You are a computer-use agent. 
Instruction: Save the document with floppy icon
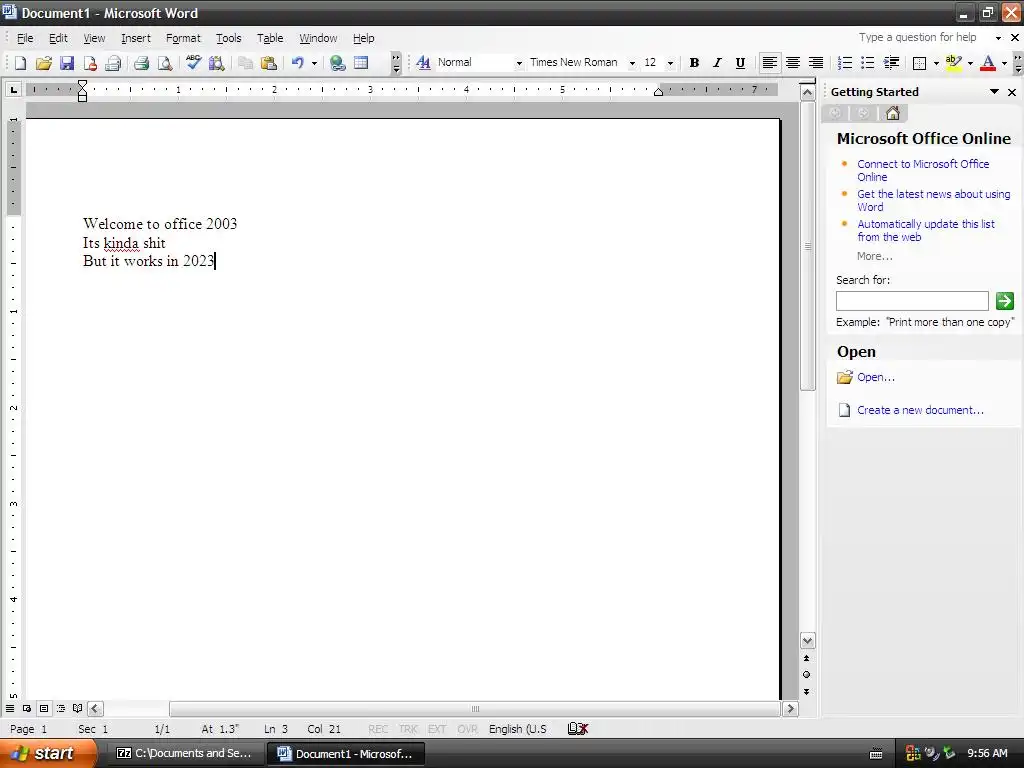pyautogui.click(x=67, y=63)
